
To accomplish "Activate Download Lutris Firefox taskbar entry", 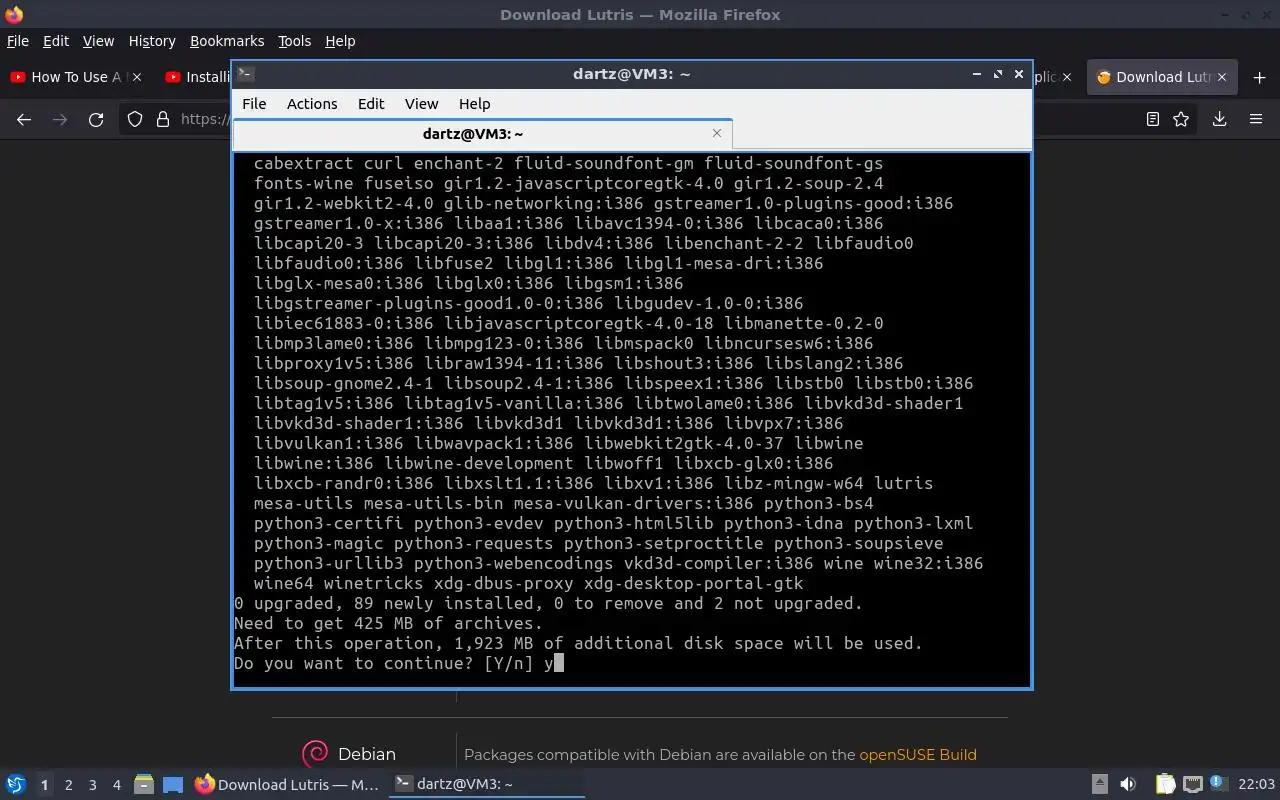I will coord(287,785).
